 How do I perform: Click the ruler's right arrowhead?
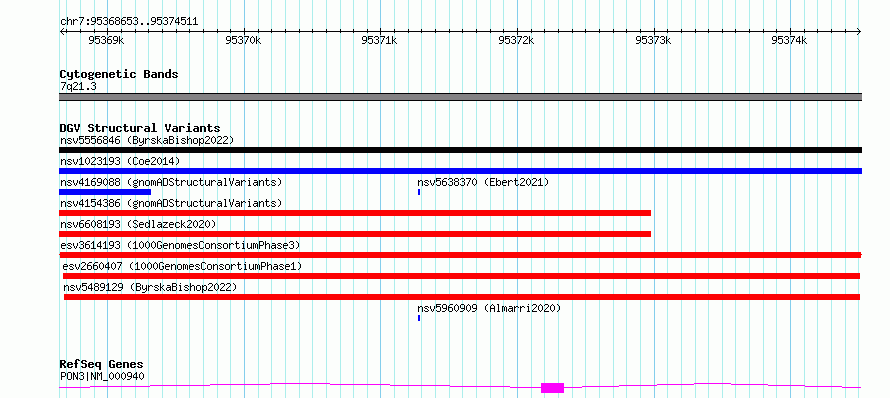pyautogui.click(x=859, y=31)
